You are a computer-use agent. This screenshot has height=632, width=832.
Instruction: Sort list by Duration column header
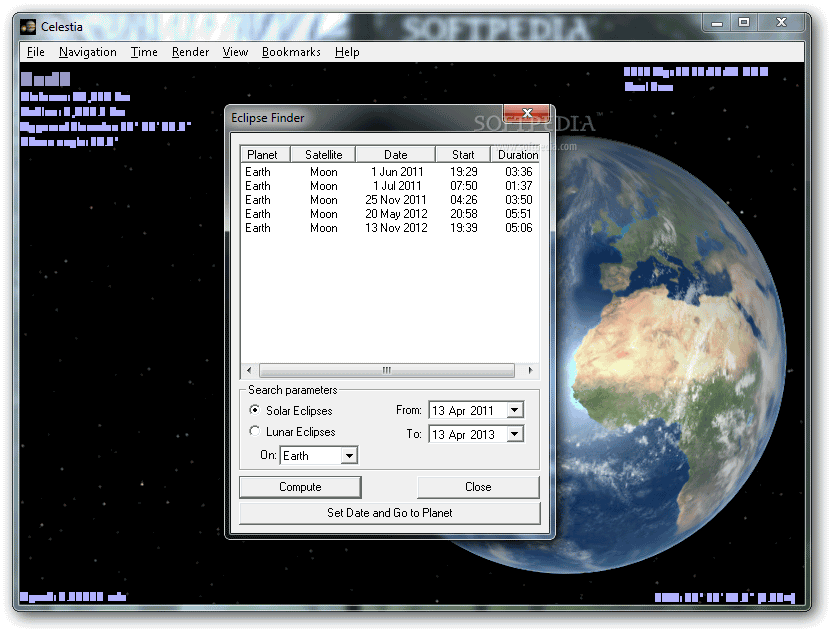pos(515,154)
